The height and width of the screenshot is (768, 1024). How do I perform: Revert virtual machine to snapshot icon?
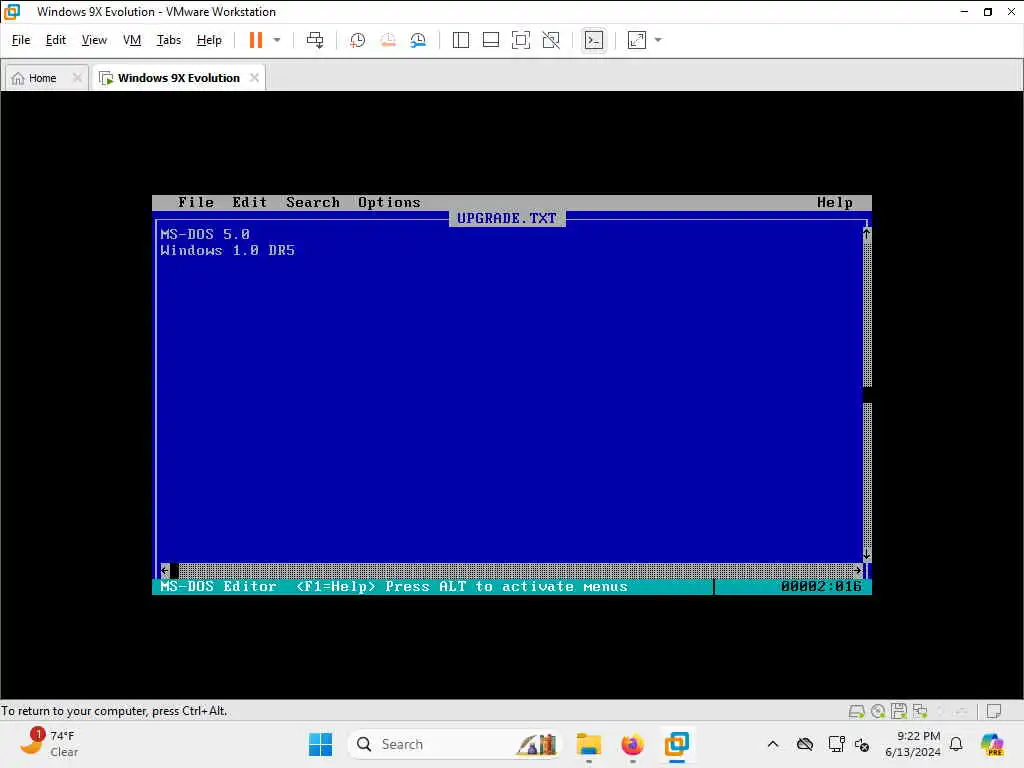click(x=388, y=40)
